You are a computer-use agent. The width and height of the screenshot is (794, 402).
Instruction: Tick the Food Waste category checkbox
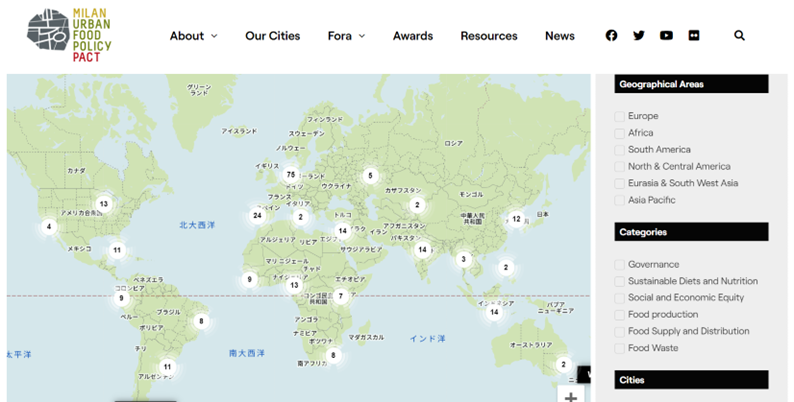tap(620, 348)
